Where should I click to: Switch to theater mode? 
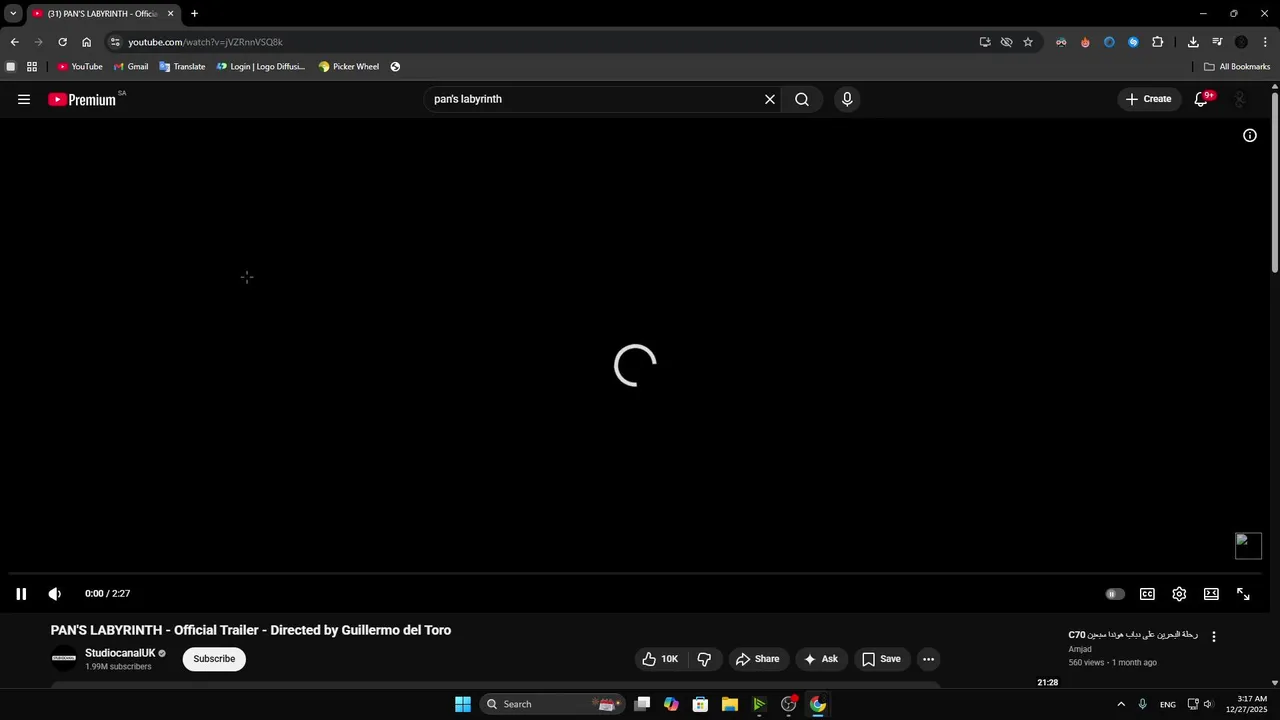pos(1211,594)
